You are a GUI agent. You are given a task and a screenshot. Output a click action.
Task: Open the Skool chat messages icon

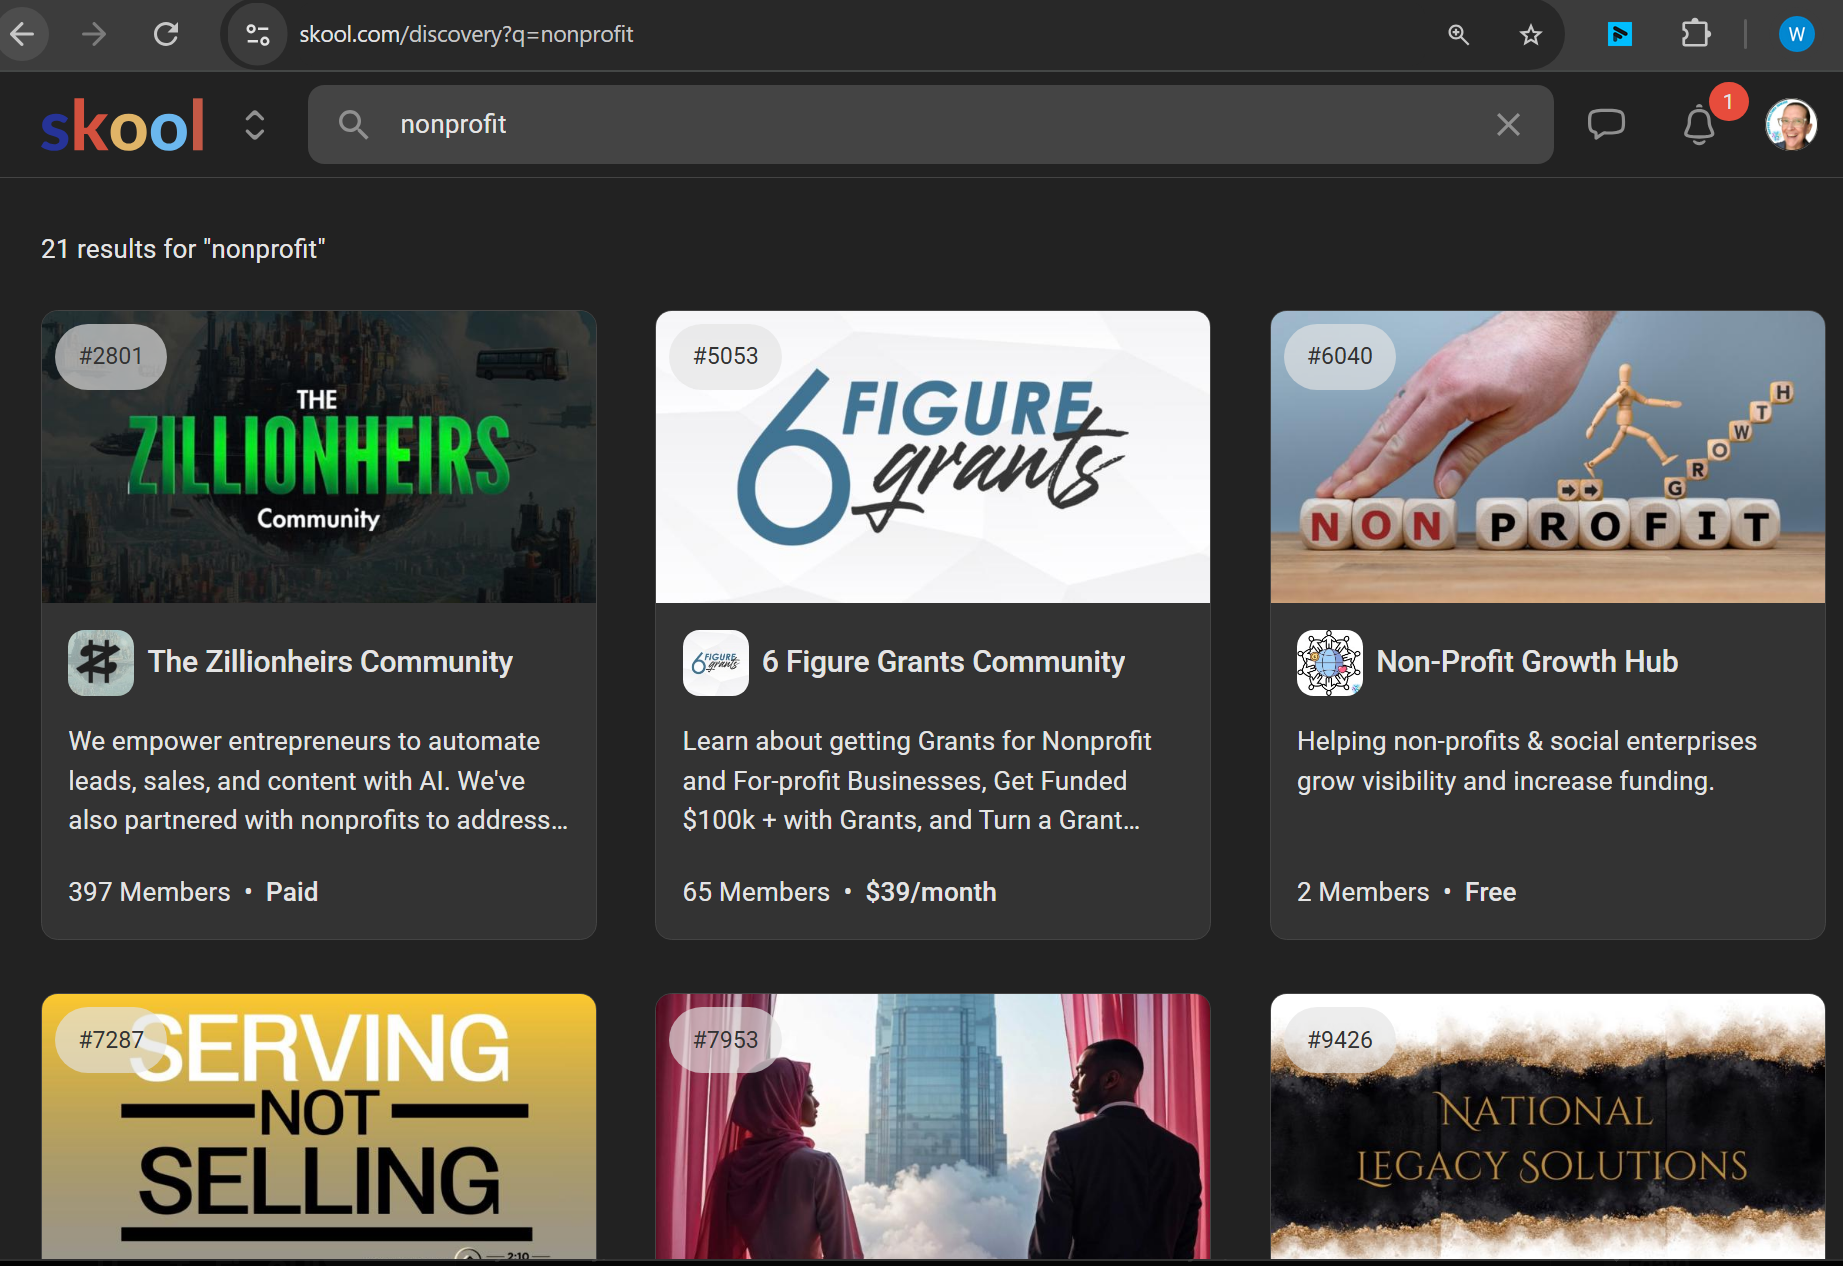coord(1606,124)
